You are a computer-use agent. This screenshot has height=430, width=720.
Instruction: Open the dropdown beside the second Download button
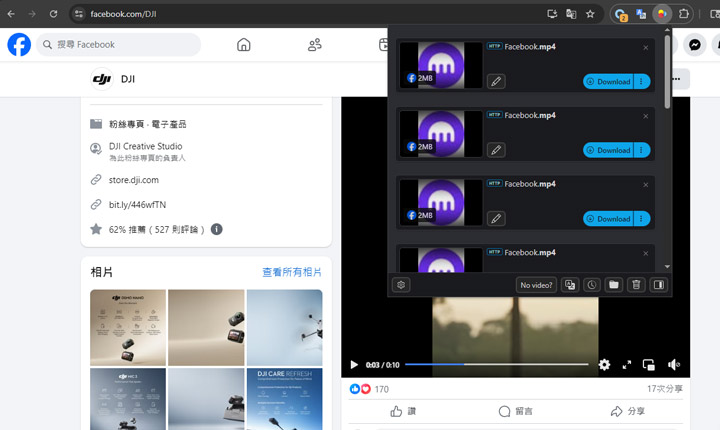tap(642, 150)
